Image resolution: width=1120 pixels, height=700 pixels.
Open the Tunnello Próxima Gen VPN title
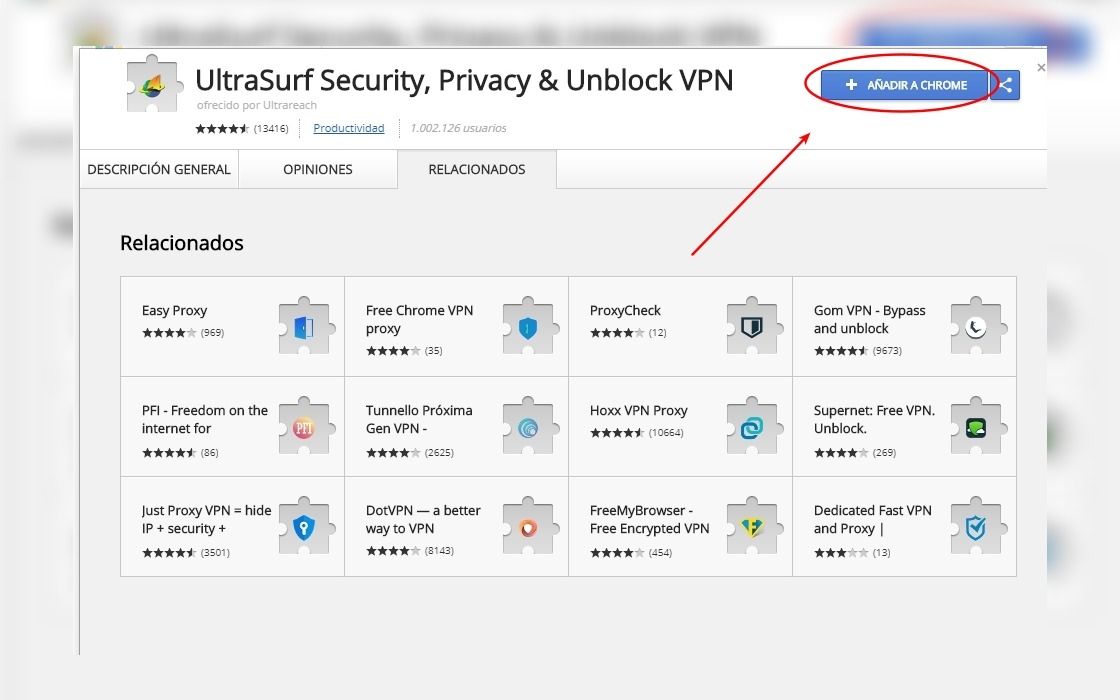(419, 419)
